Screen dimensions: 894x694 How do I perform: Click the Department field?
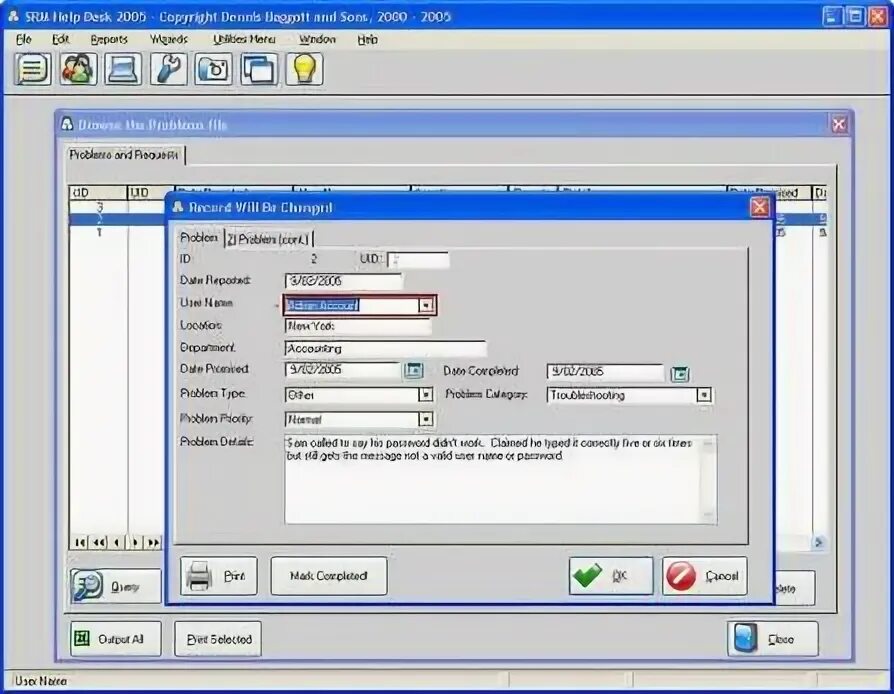click(385, 348)
